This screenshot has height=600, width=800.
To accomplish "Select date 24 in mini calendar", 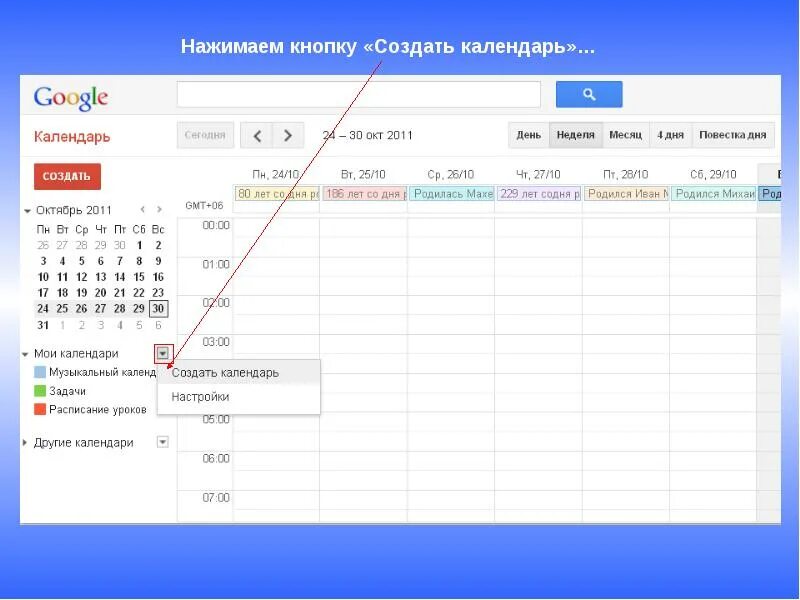I will pyautogui.click(x=43, y=309).
